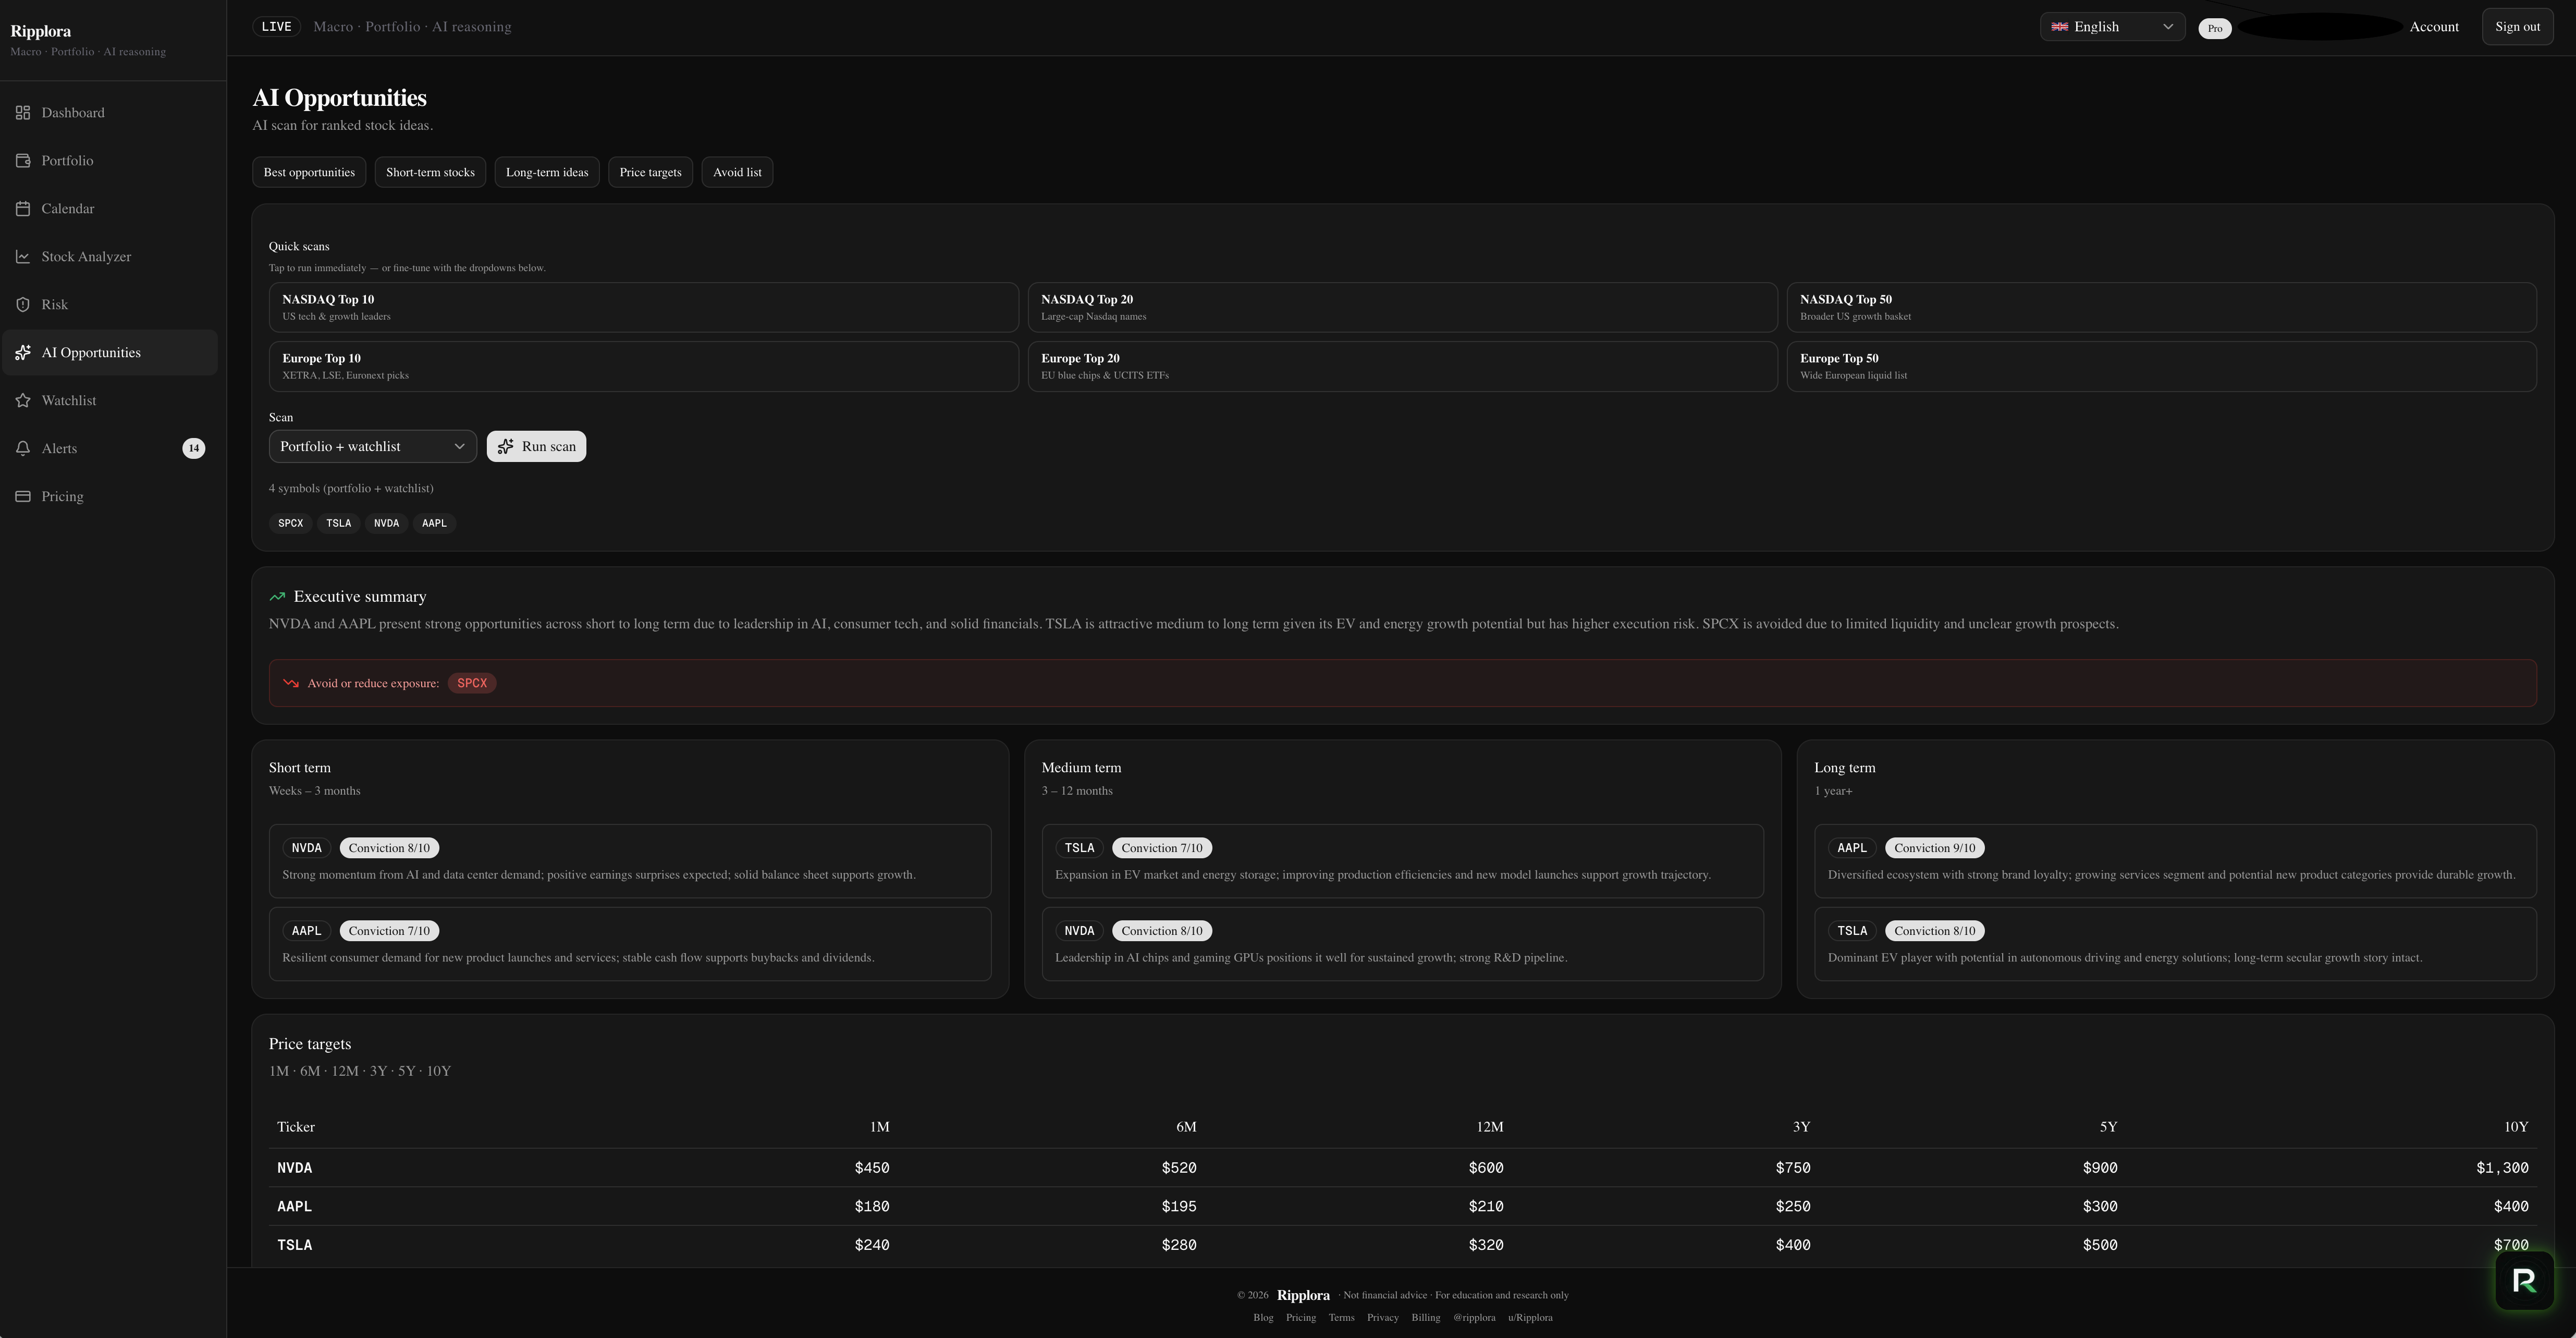
Task: Click the sparkle icon inside Run scan button
Action: coord(506,446)
